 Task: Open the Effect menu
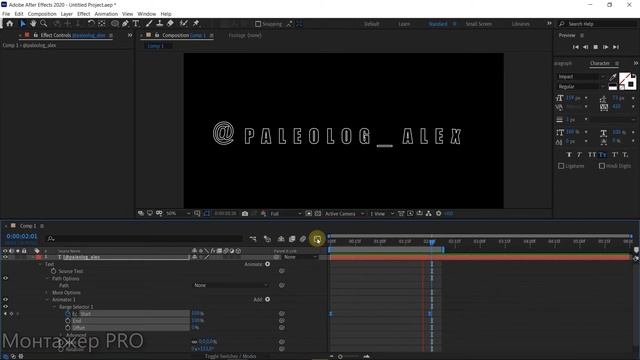coord(84,14)
